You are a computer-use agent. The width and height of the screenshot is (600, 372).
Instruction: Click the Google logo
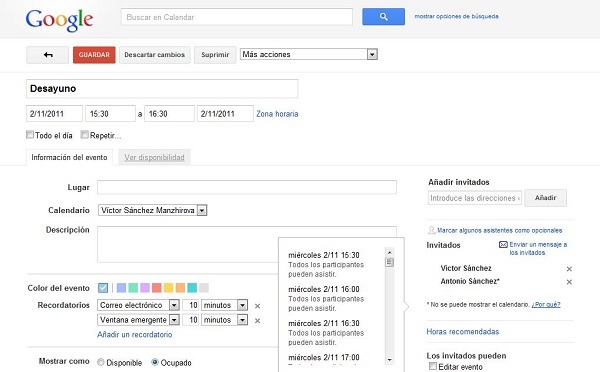[x=59, y=20]
